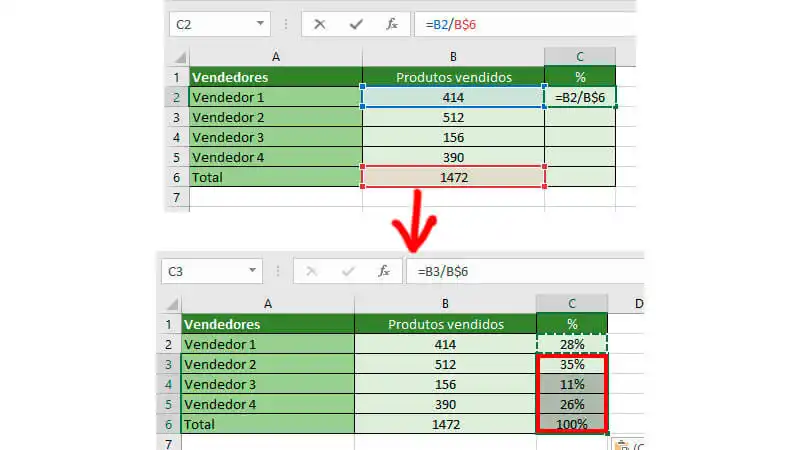The height and width of the screenshot is (450, 800).
Task: Click the 156 cell in the C2 sheet
Action: click(x=454, y=137)
